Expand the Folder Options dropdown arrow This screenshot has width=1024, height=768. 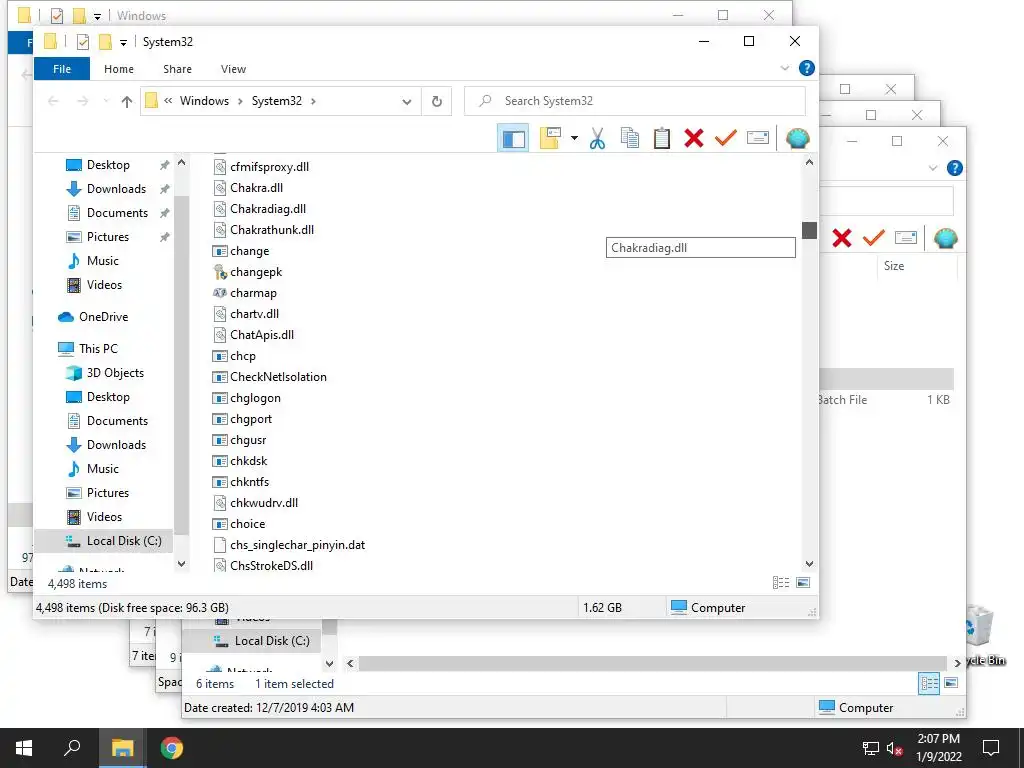[574, 138]
